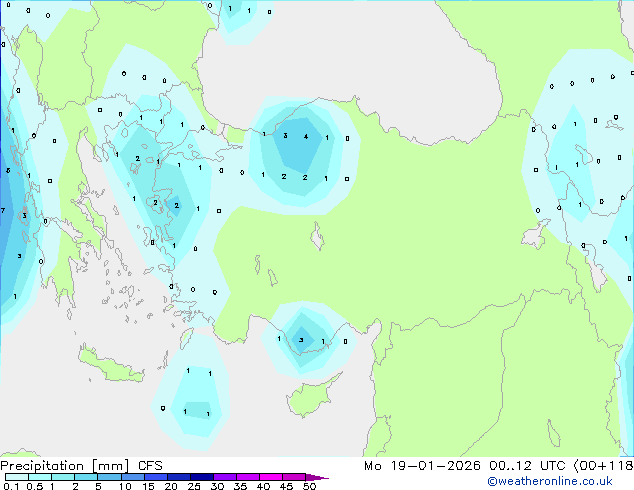Click the Crete island on the map
634x490 pixels.
(x=110, y=366)
